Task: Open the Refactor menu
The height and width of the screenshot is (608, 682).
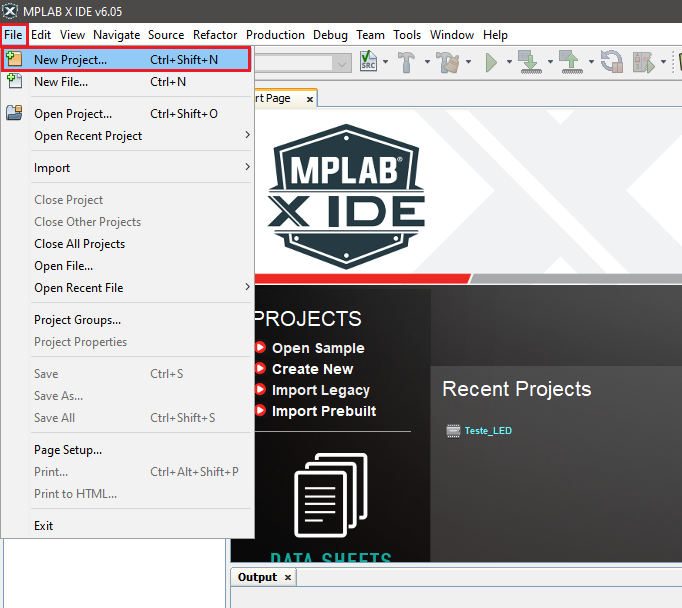Action: (x=215, y=35)
